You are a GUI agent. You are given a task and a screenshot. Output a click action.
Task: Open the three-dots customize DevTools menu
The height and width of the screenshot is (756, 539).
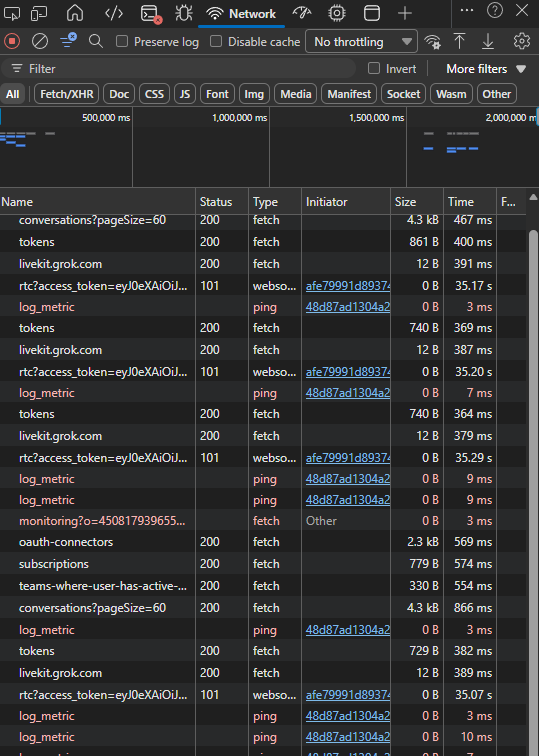coord(467,11)
